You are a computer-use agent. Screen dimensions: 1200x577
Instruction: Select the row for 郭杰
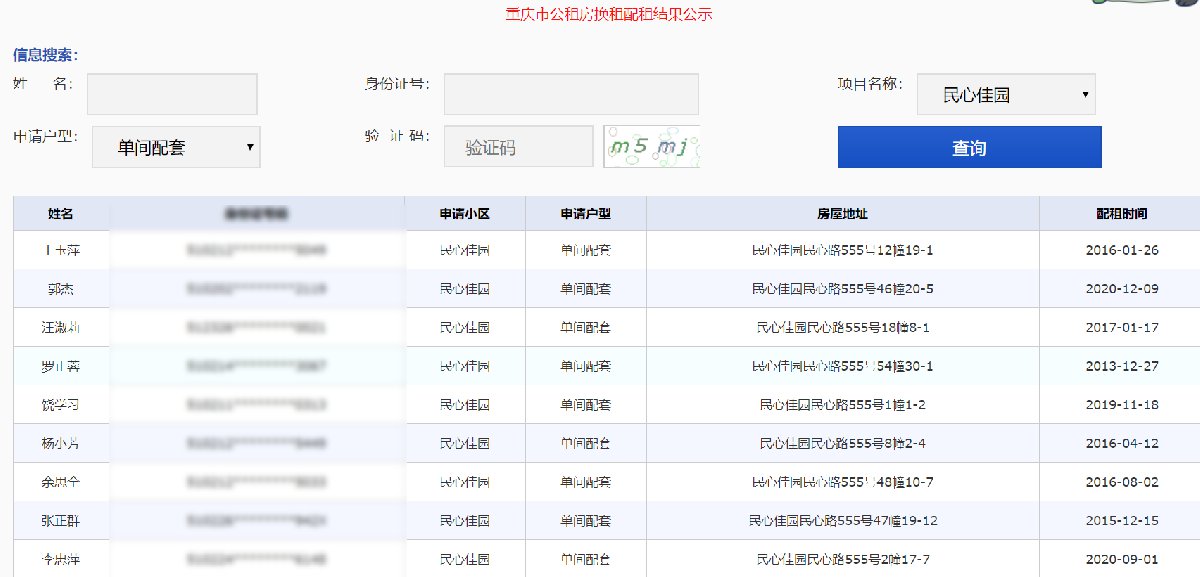pos(63,289)
